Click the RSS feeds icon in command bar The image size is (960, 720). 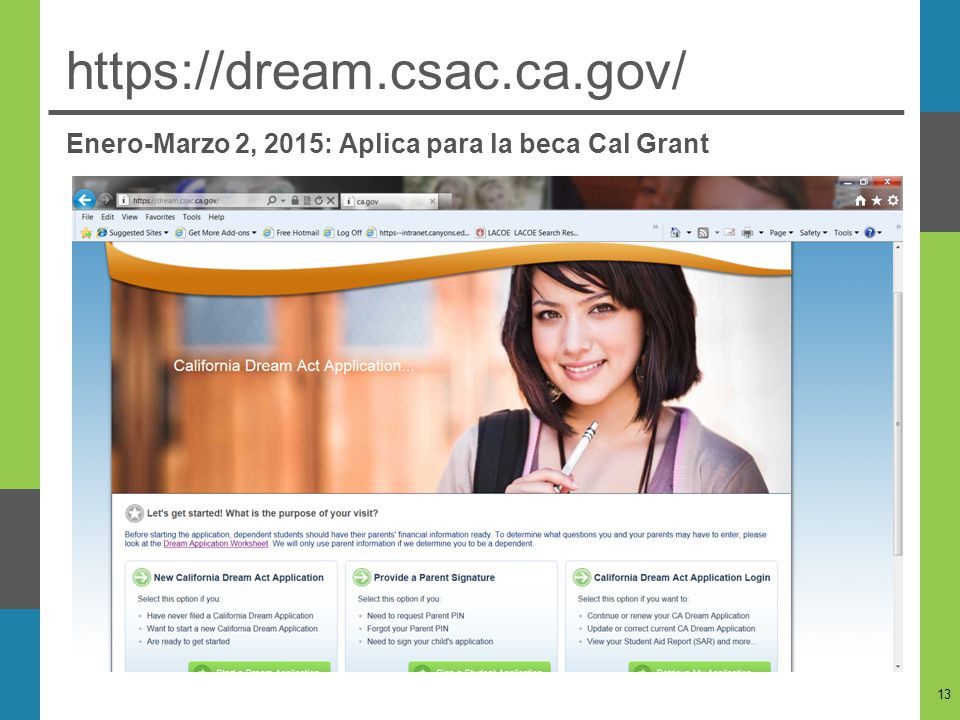(703, 233)
